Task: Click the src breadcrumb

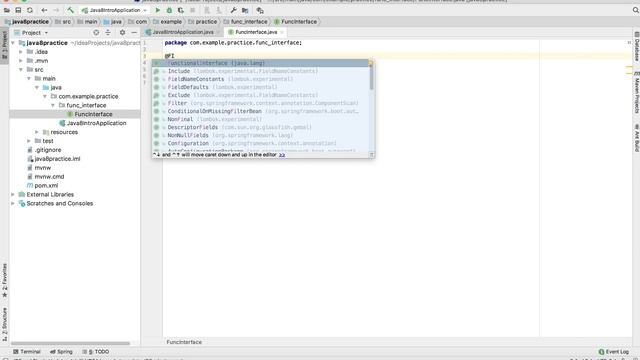Action: point(63,22)
